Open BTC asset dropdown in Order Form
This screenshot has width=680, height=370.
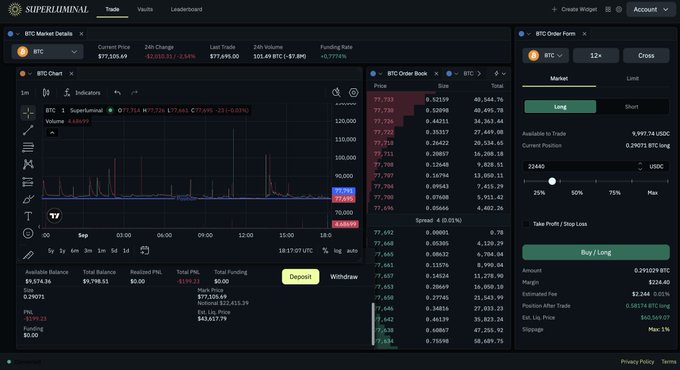545,56
